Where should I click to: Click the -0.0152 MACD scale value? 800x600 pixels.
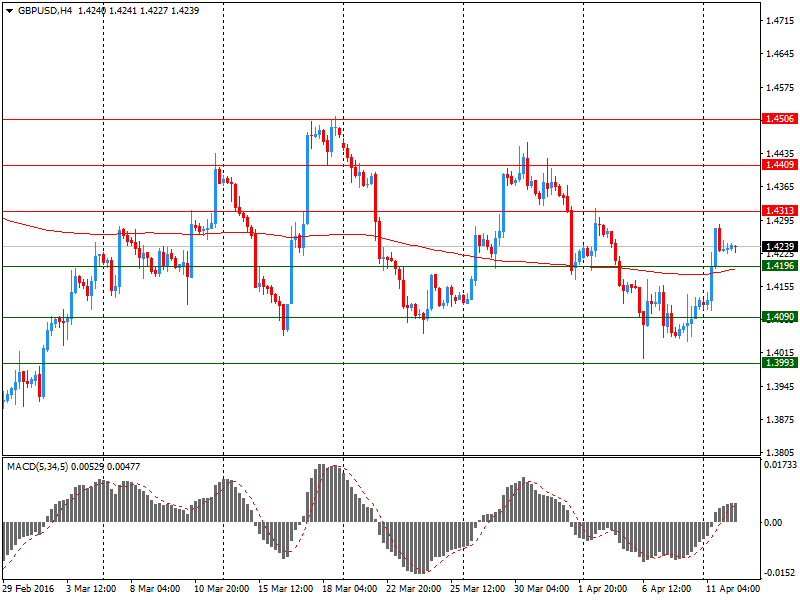click(780, 572)
